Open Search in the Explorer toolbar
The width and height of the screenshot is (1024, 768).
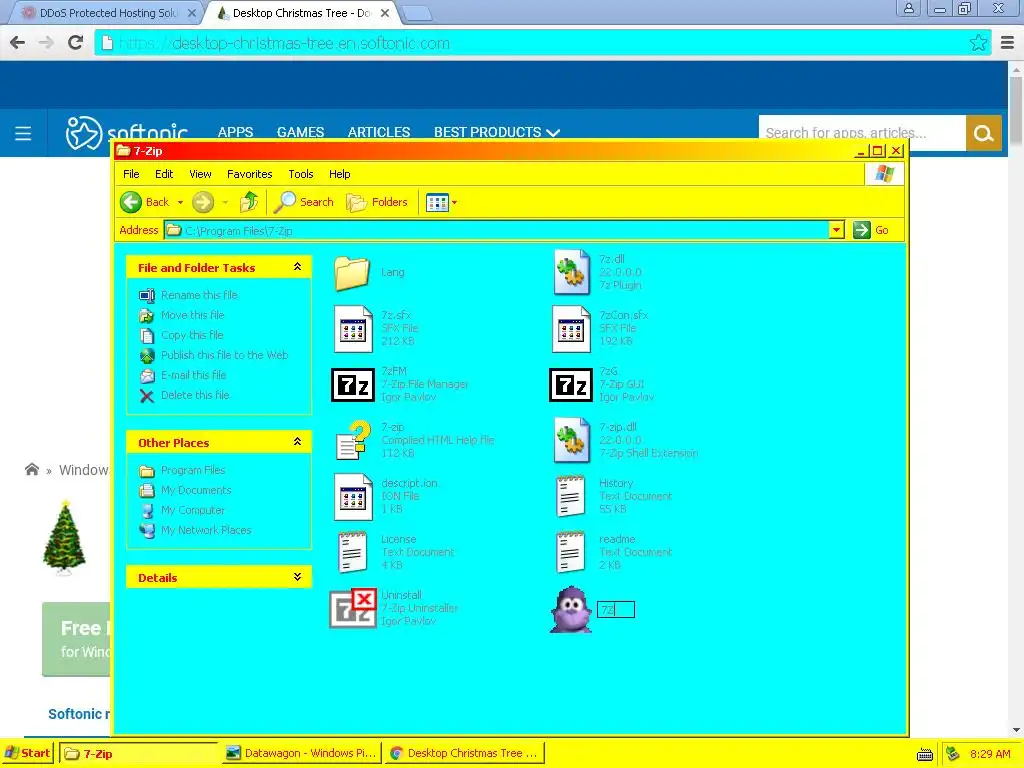pos(304,202)
